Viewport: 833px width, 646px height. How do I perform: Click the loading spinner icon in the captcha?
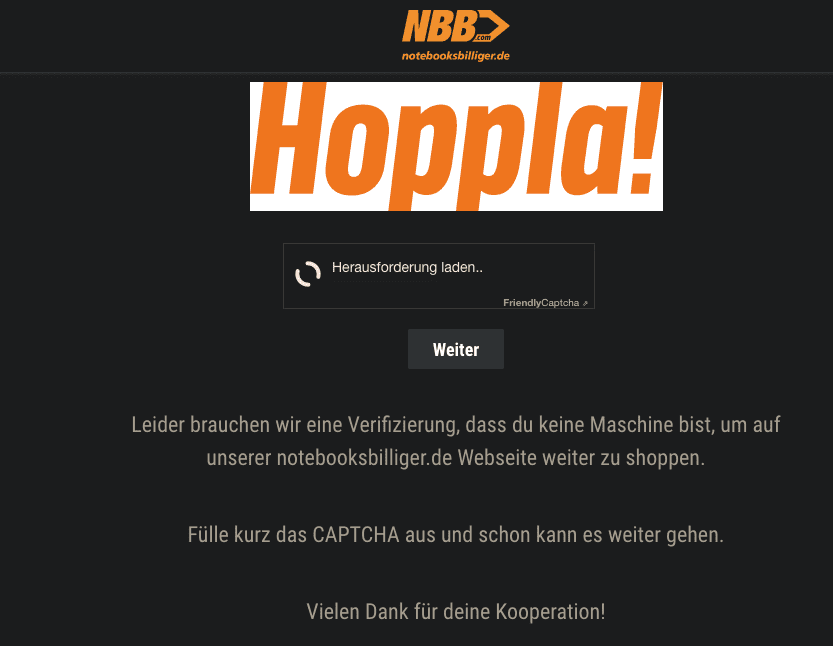[x=308, y=274]
